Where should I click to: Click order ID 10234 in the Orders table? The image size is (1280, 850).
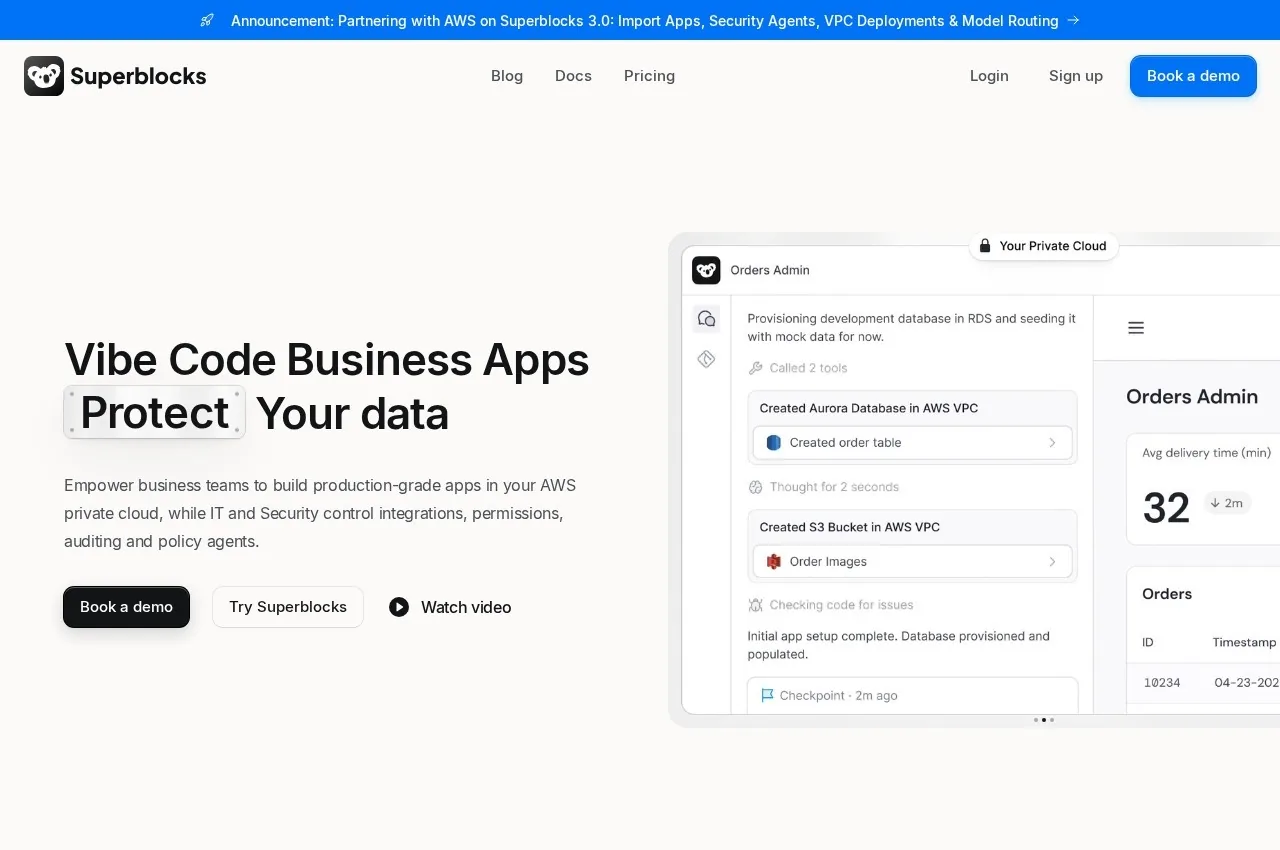(1162, 683)
